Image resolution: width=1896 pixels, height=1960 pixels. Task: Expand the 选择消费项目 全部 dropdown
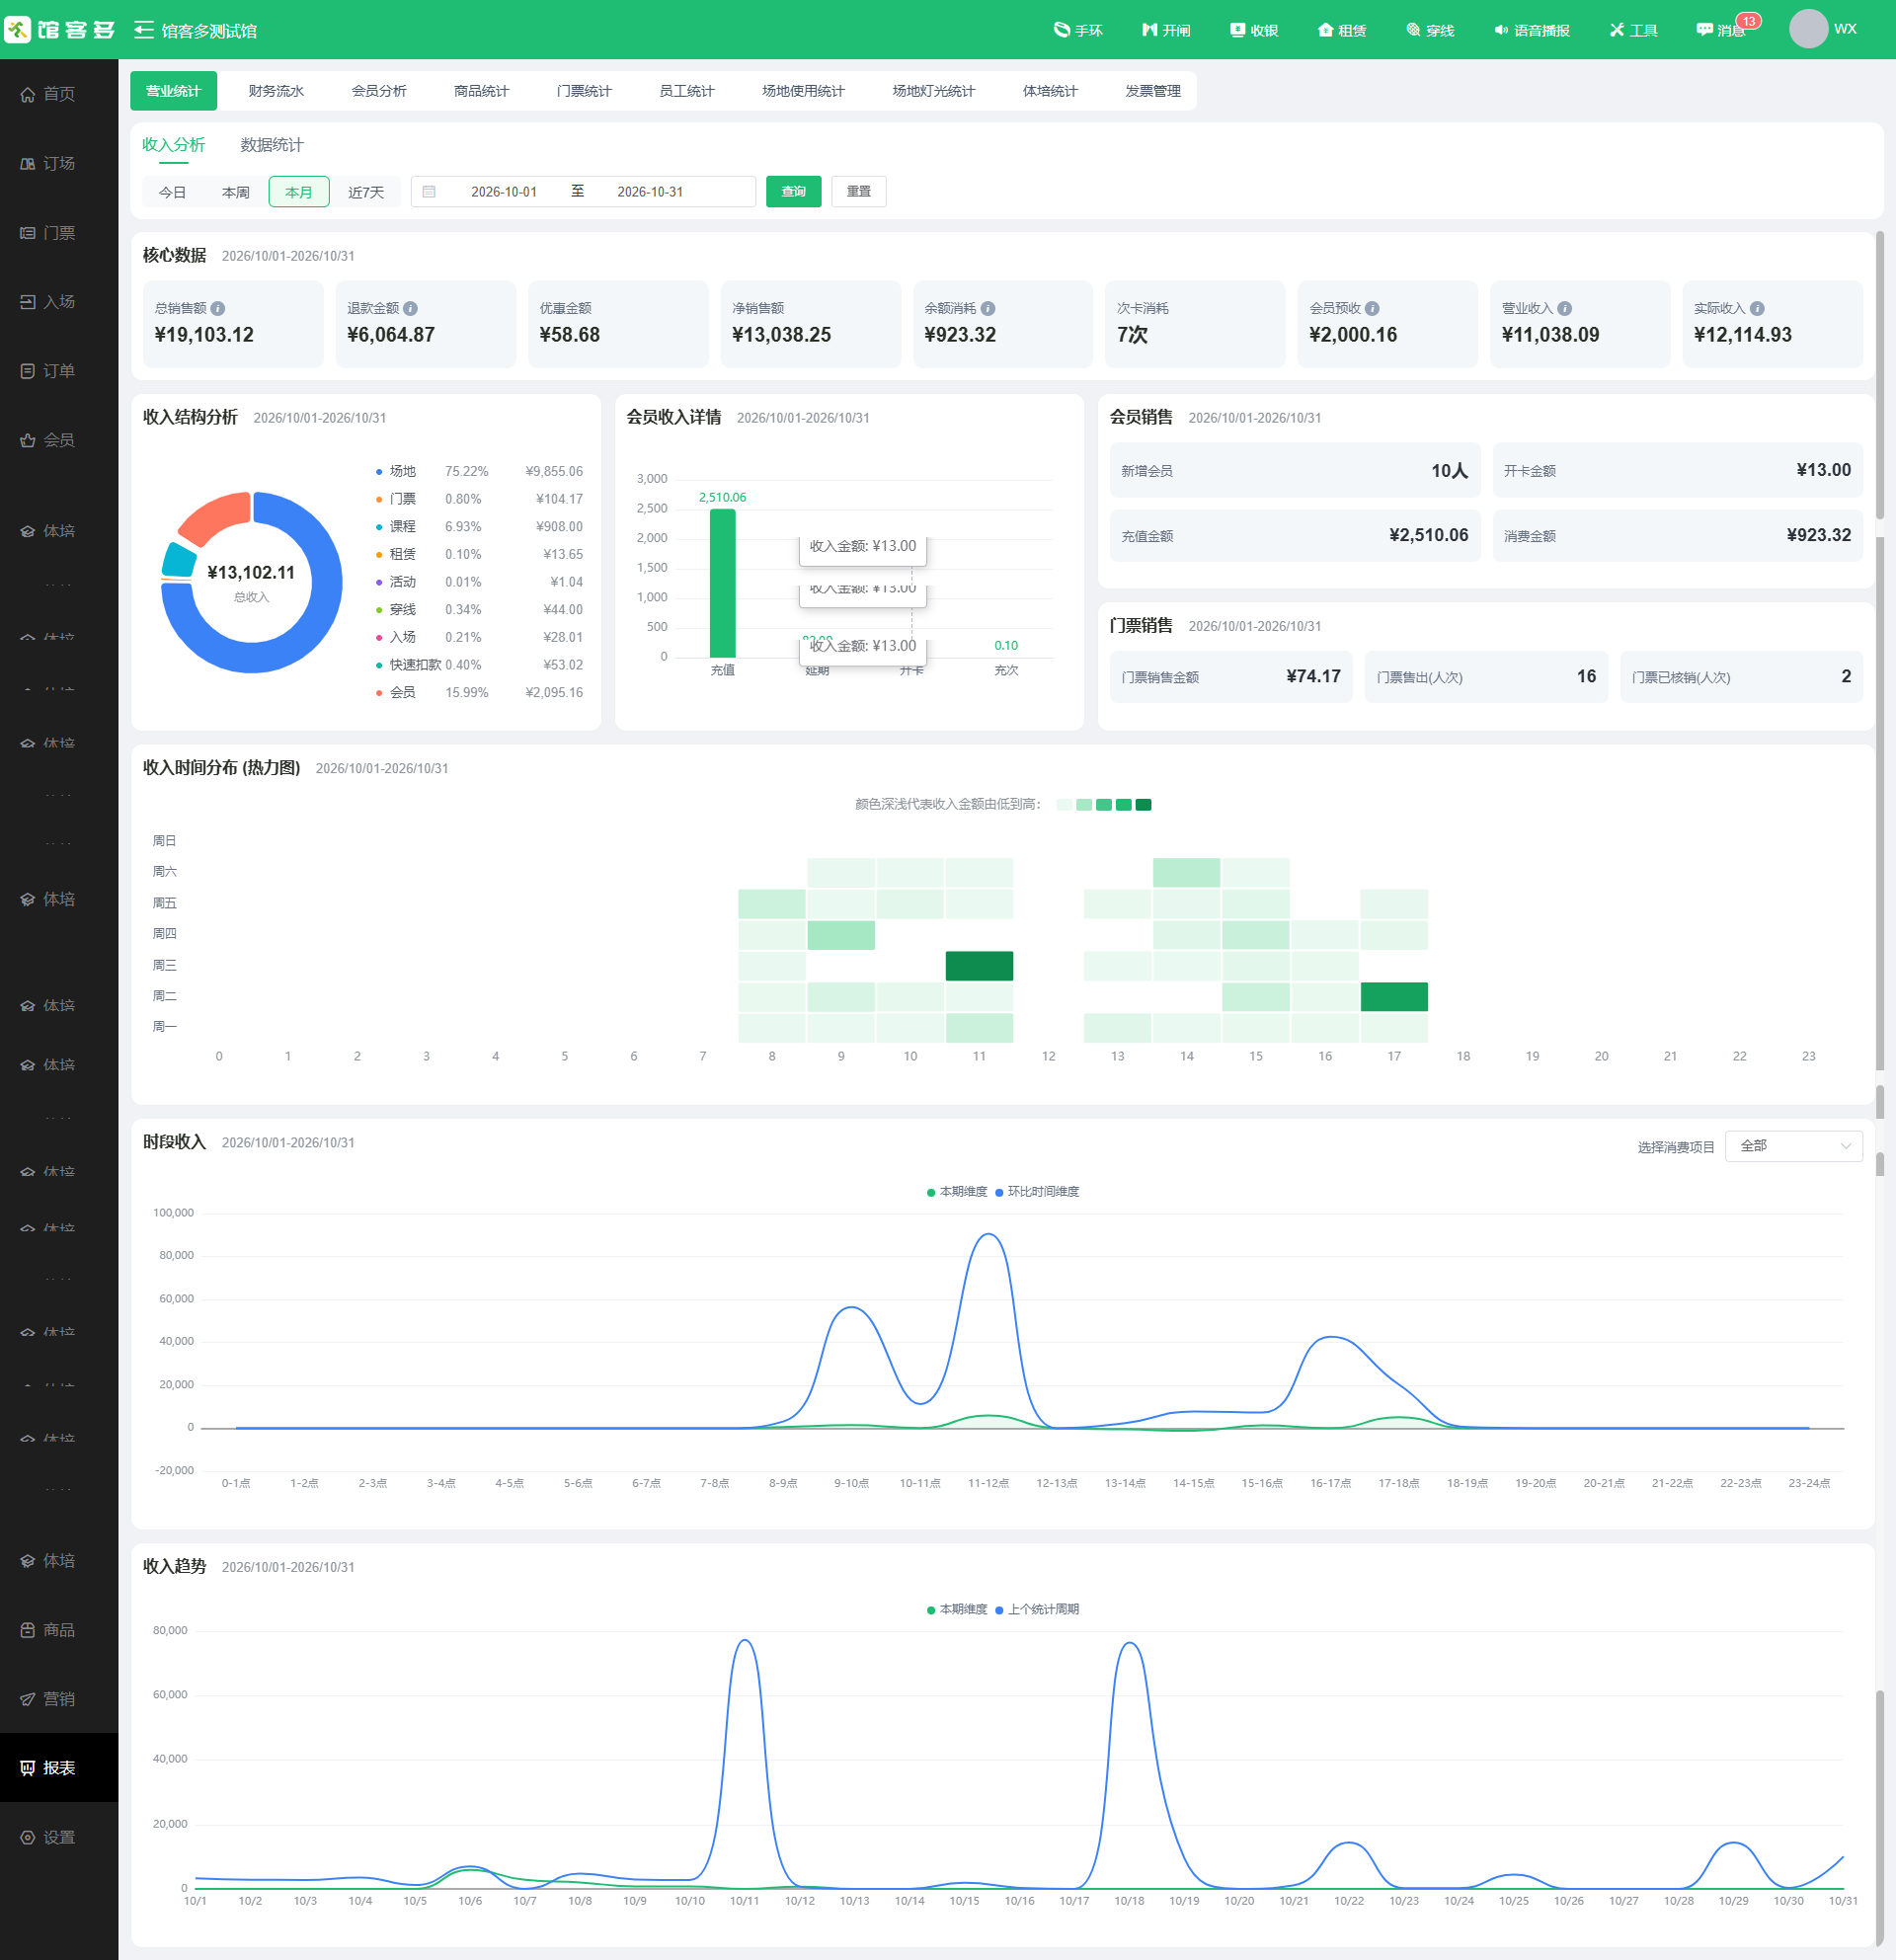click(x=1794, y=1146)
